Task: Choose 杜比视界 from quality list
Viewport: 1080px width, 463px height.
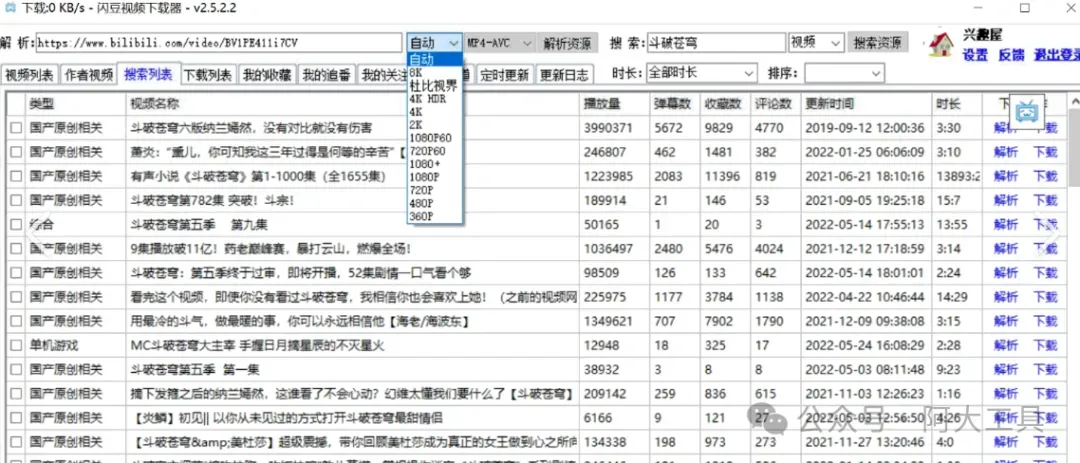Action: [435, 85]
